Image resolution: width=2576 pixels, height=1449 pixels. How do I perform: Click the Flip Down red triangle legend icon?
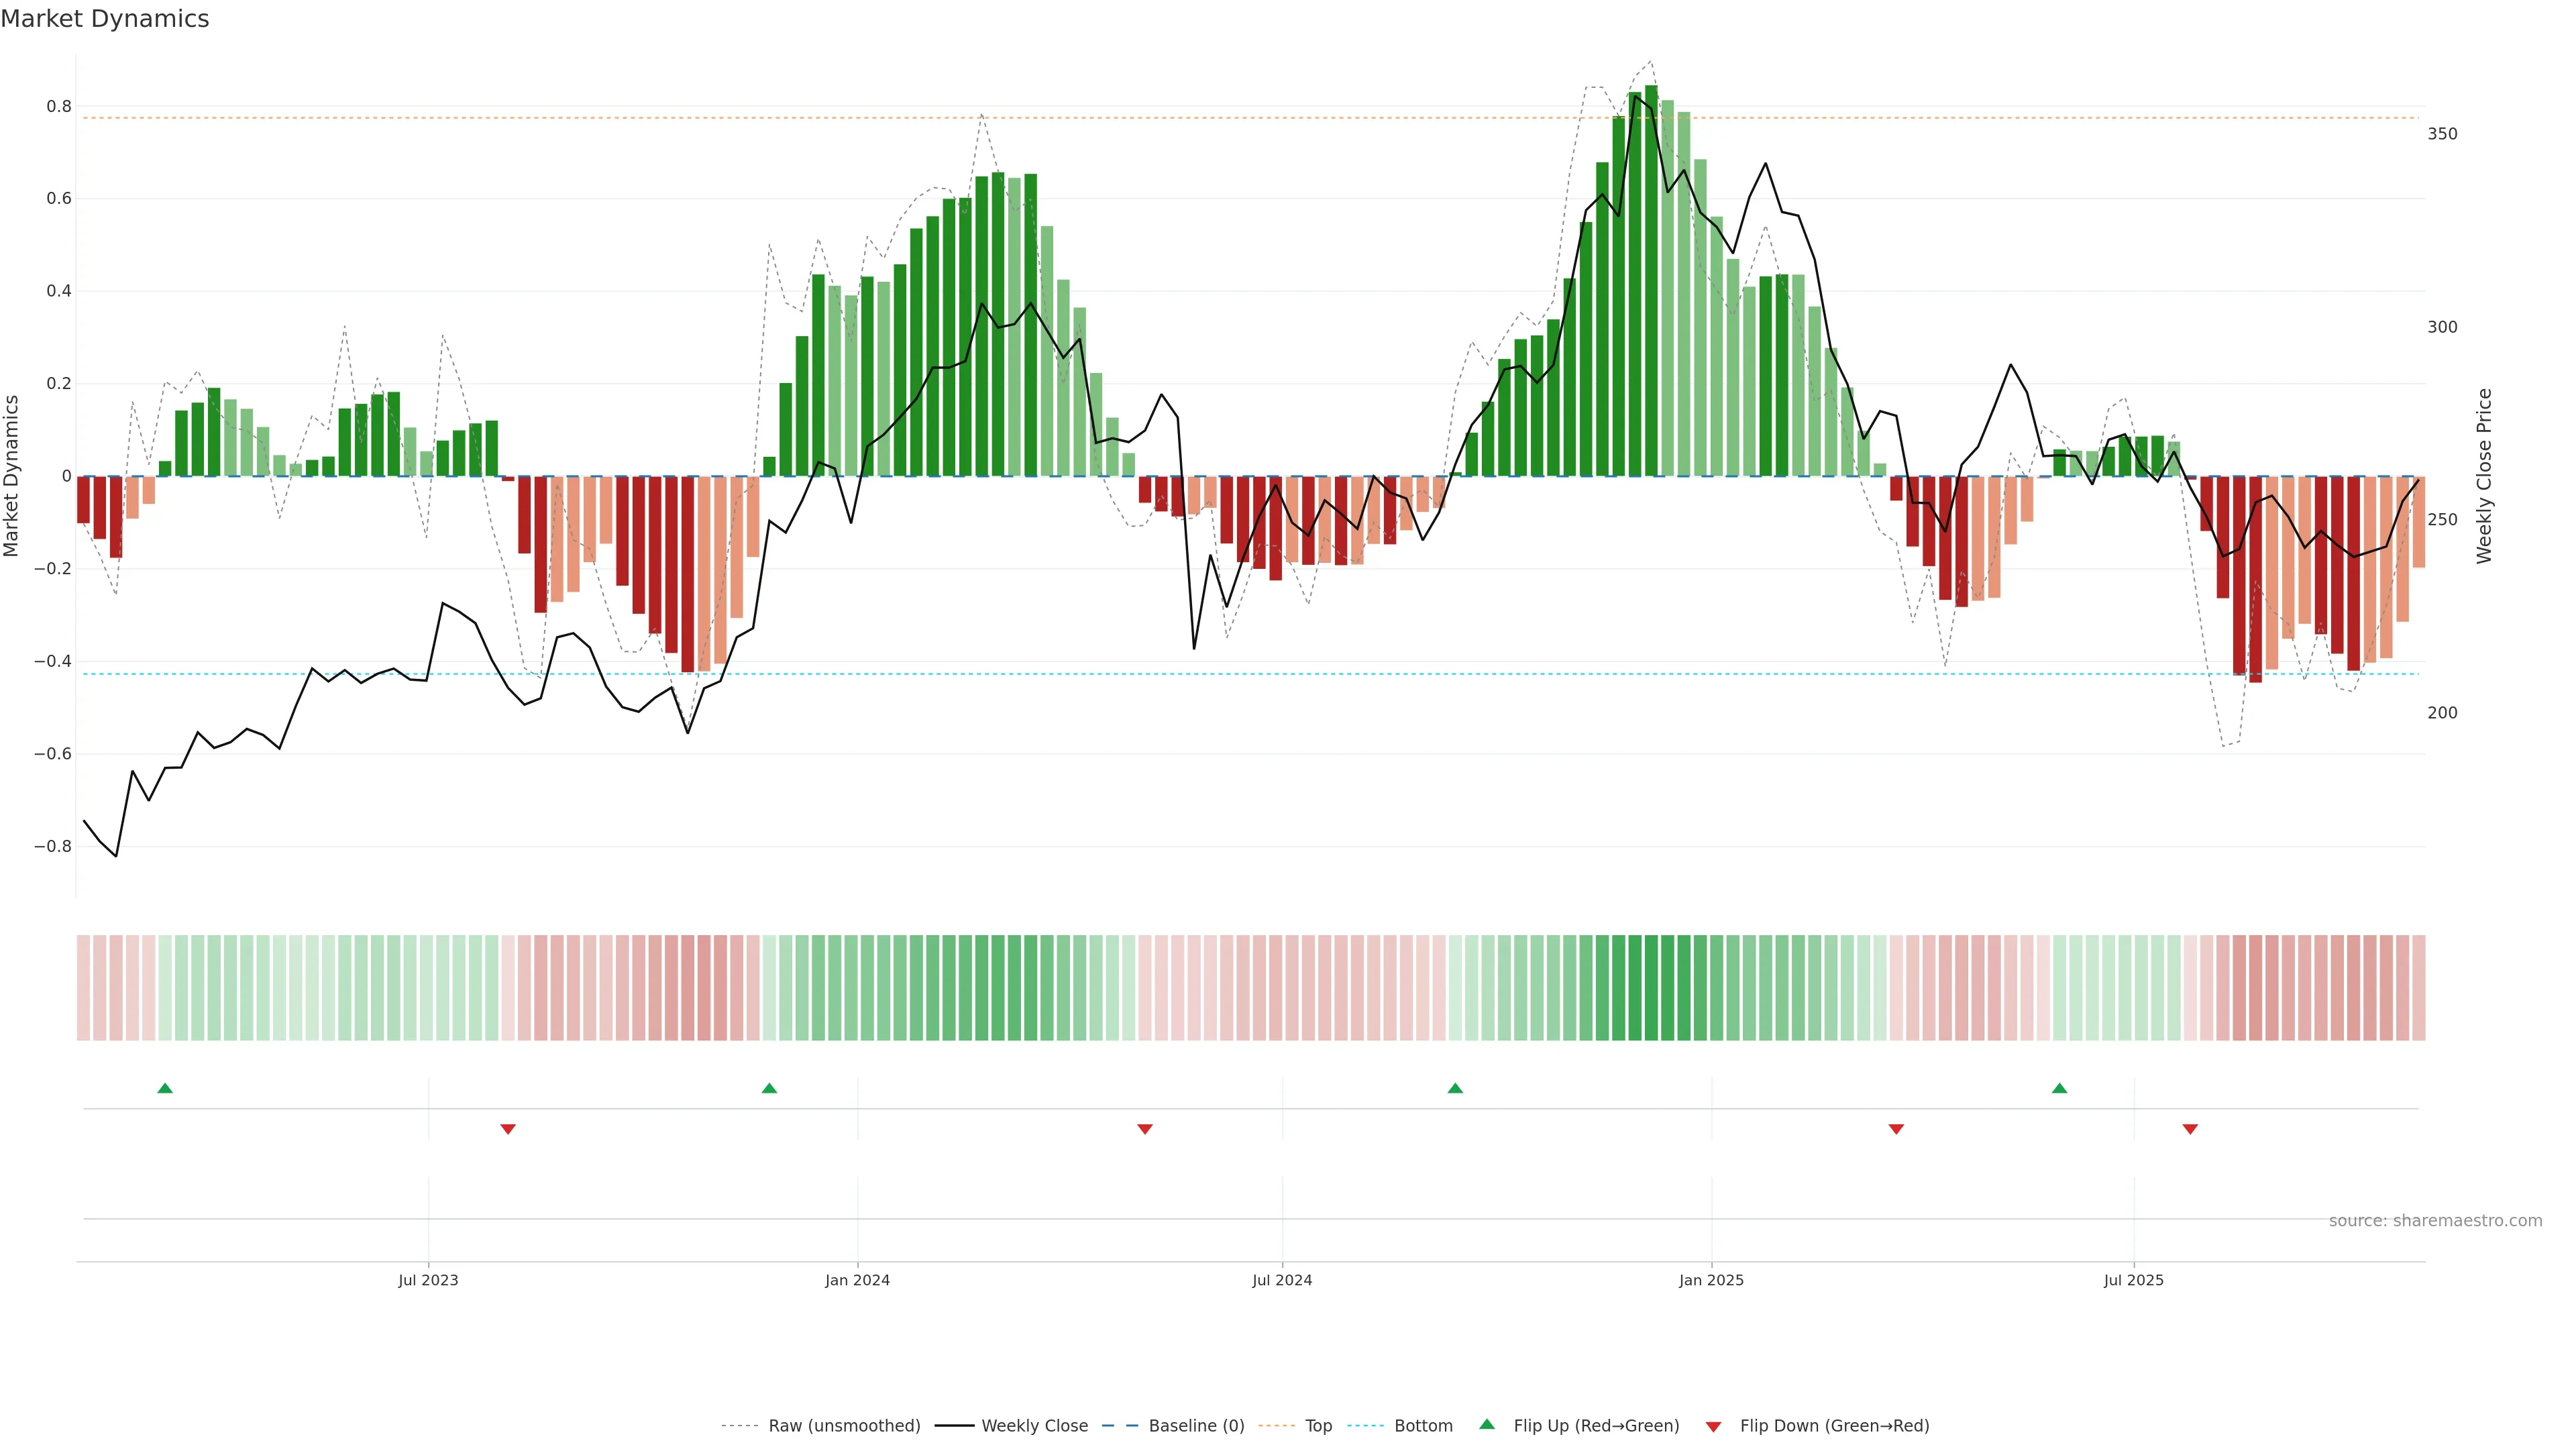click(1713, 1426)
